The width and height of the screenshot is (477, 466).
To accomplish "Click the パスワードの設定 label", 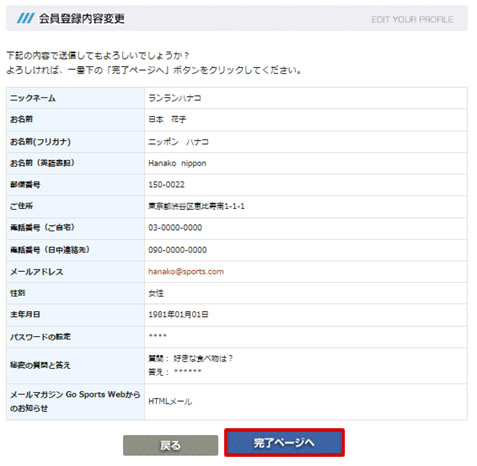I will (x=40, y=337).
